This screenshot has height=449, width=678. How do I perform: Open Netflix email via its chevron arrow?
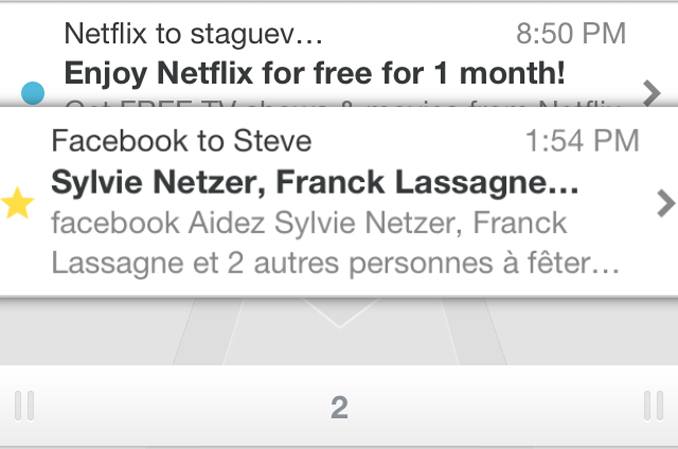[x=652, y=93]
